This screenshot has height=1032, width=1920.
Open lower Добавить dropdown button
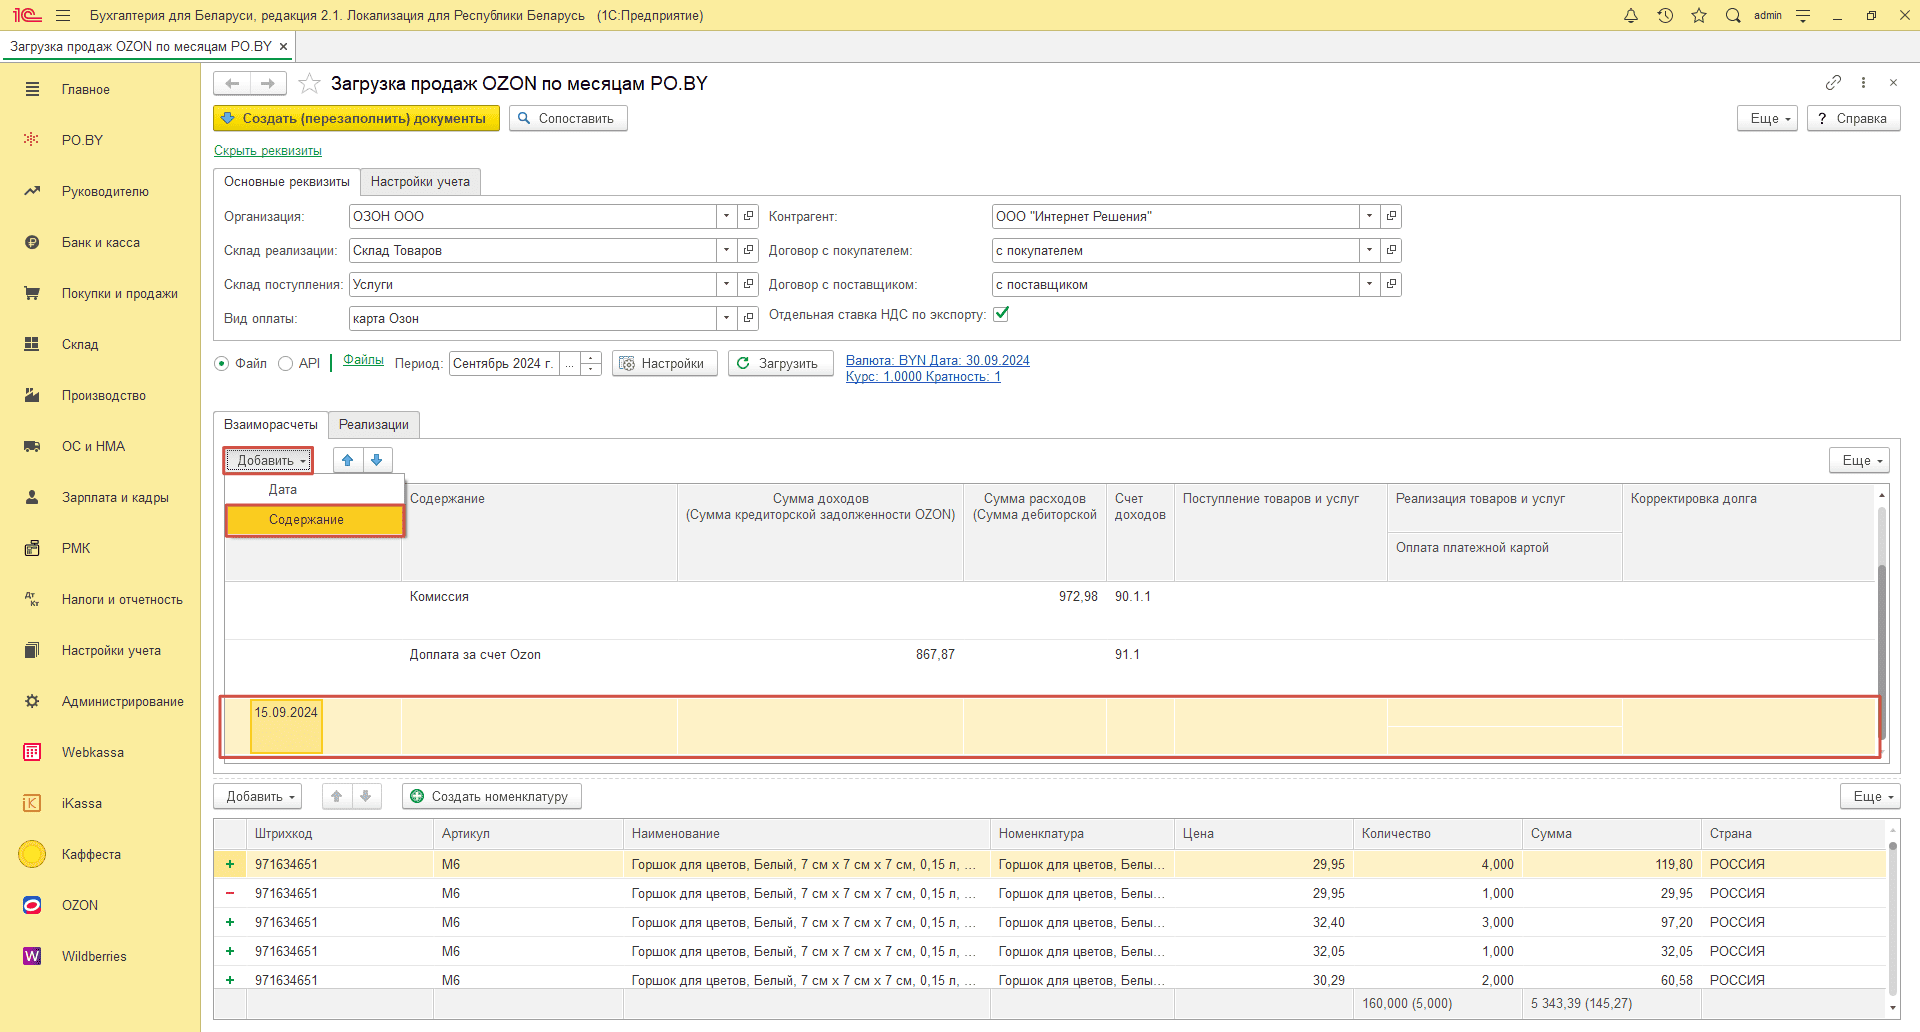pyautogui.click(x=258, y=796)
